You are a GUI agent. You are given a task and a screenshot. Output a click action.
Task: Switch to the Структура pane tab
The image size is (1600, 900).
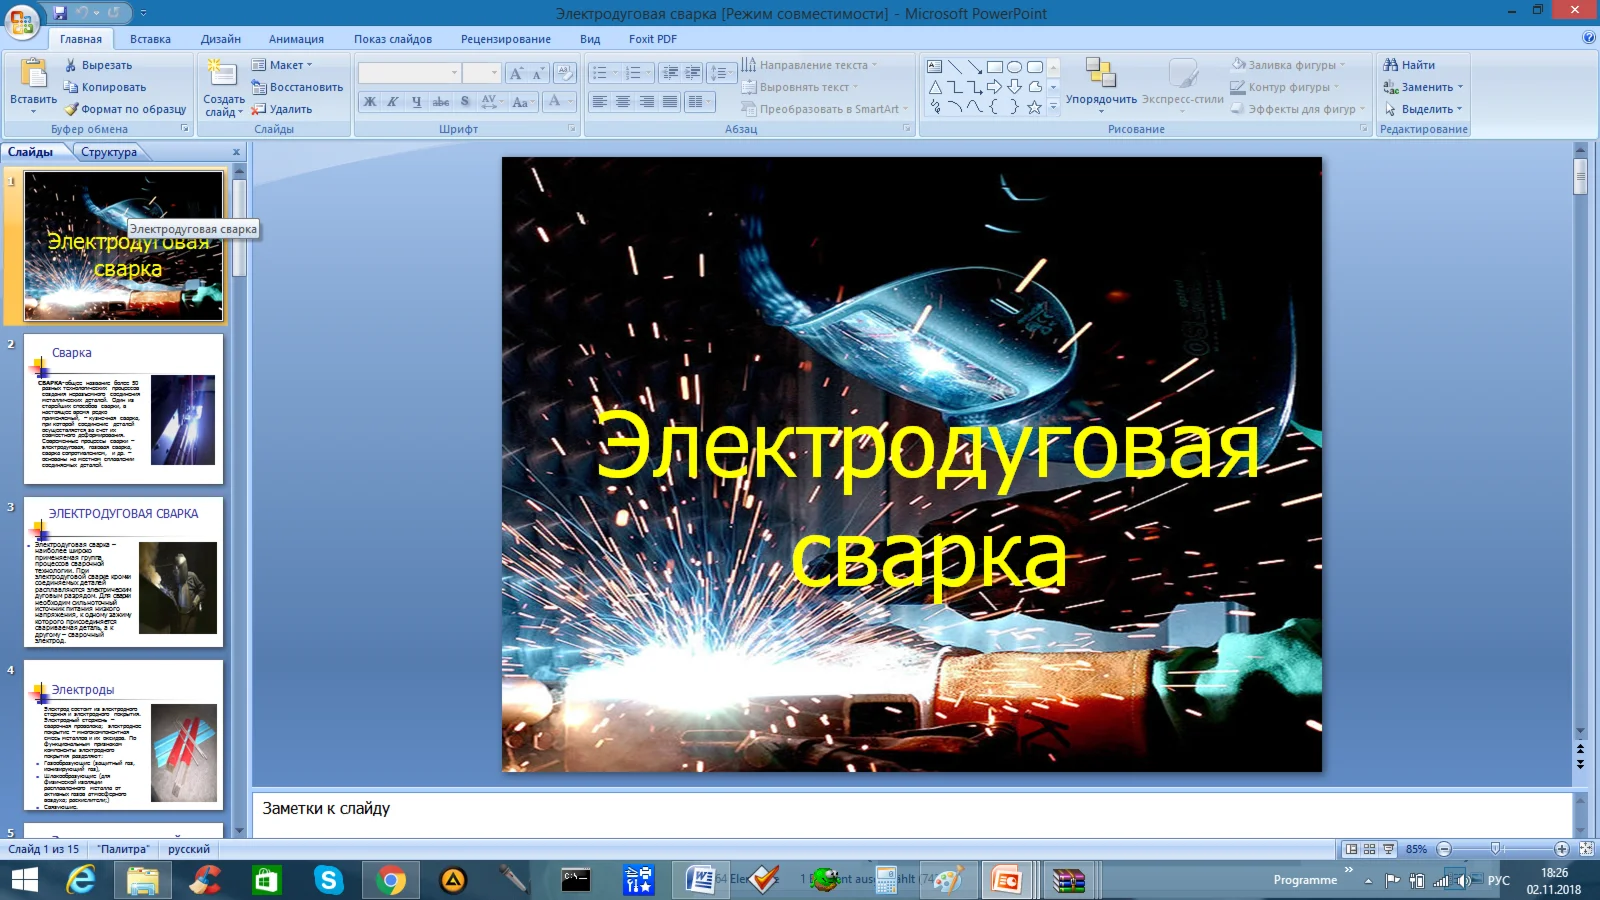click(x=109, y=152)
